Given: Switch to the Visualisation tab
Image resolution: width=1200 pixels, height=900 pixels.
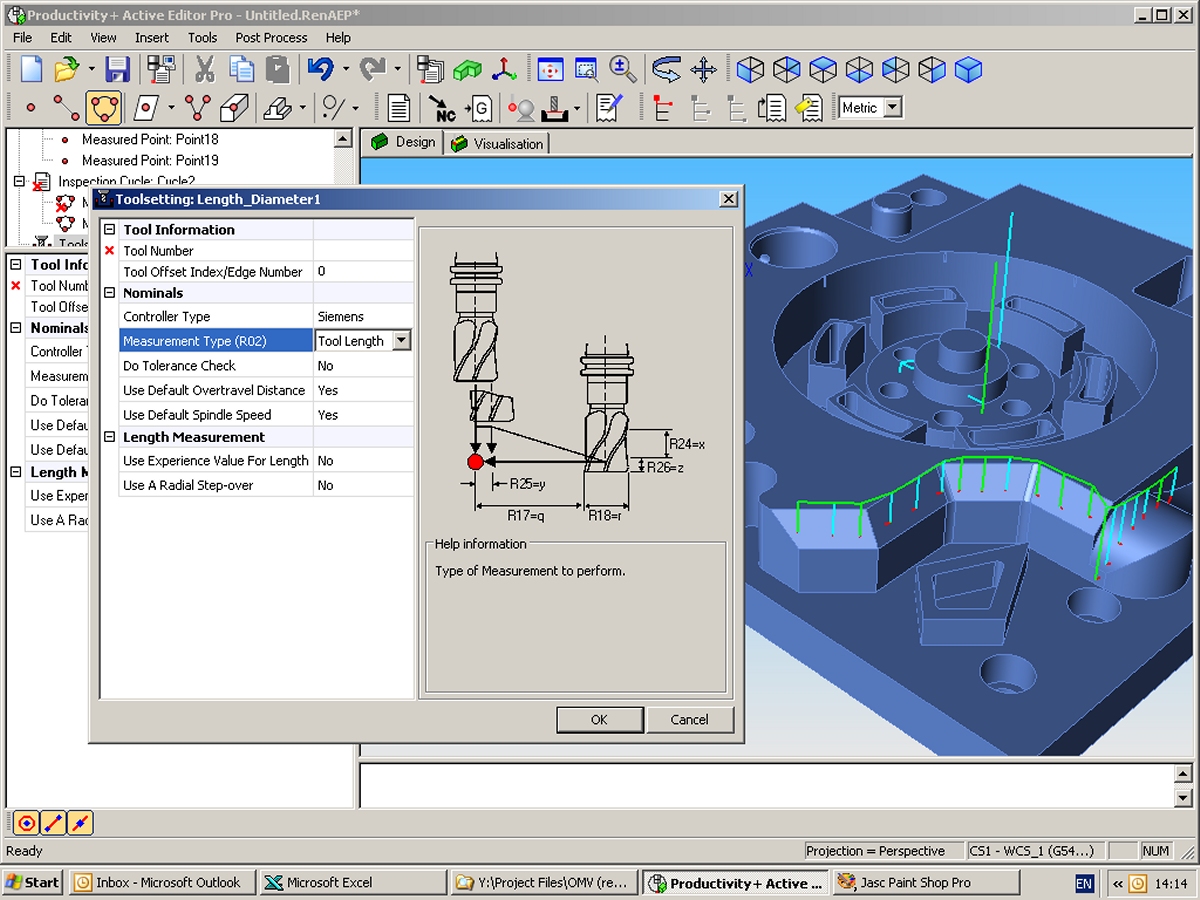Looking at the screenshot, I should [498, 144].
